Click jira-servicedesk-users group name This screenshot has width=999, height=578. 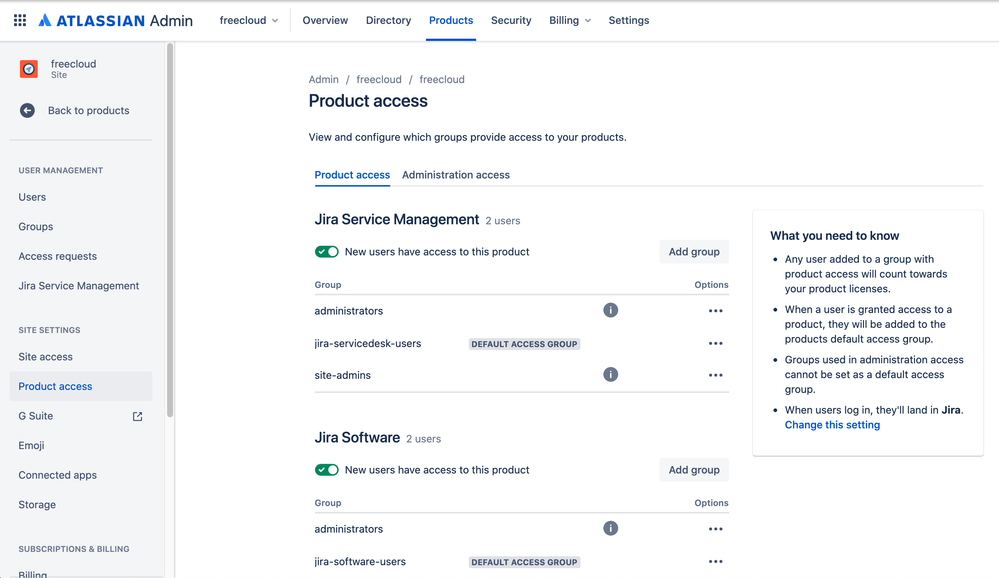point(368,343)
